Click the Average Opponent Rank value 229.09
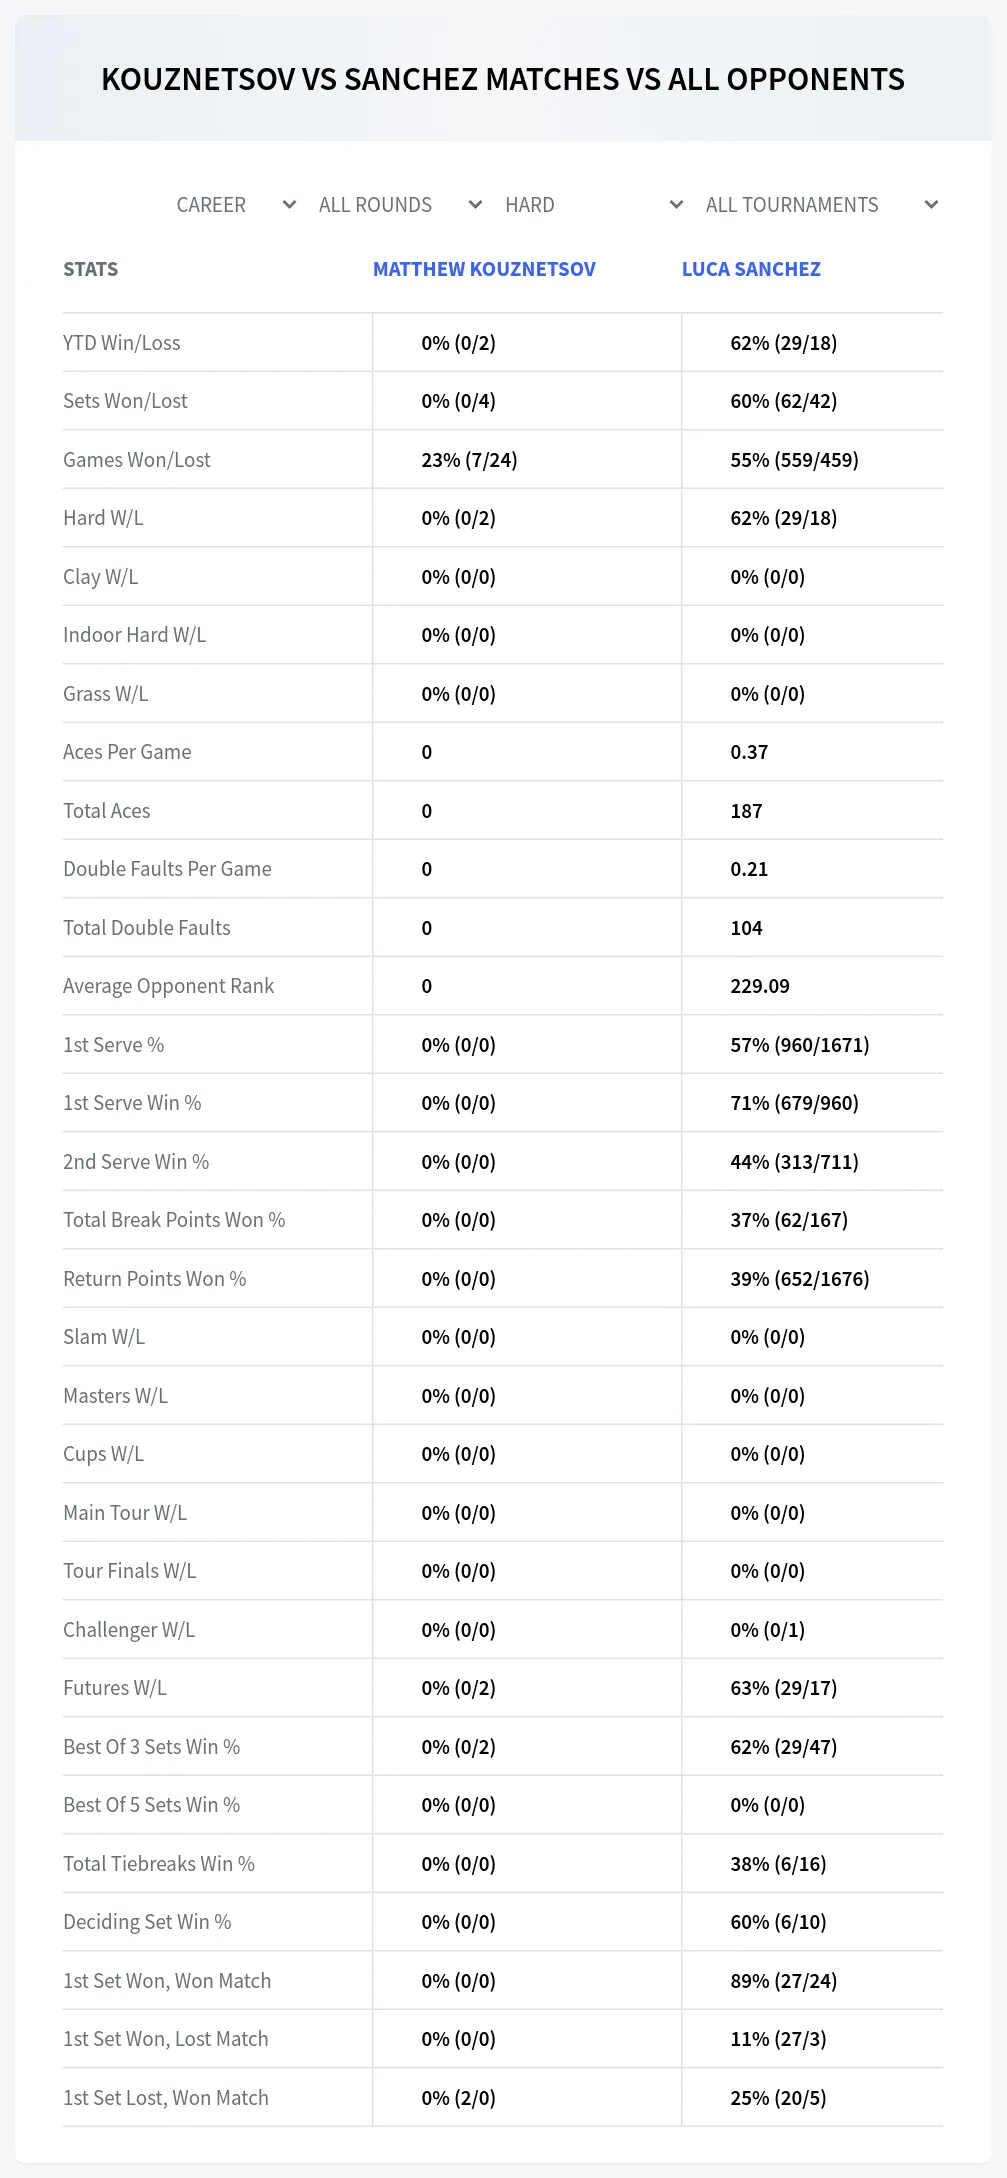This screenshot has height=2178, width=1007. coord(760,986)
